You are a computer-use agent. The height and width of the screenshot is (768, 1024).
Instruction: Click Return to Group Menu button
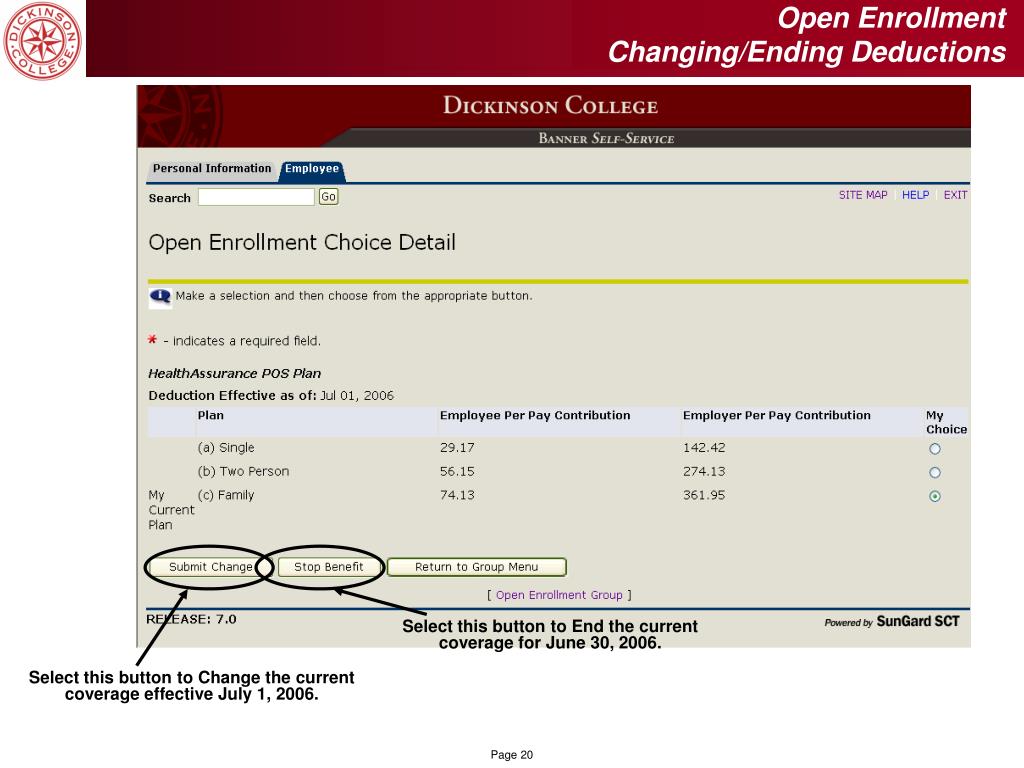tap(477, 567)
